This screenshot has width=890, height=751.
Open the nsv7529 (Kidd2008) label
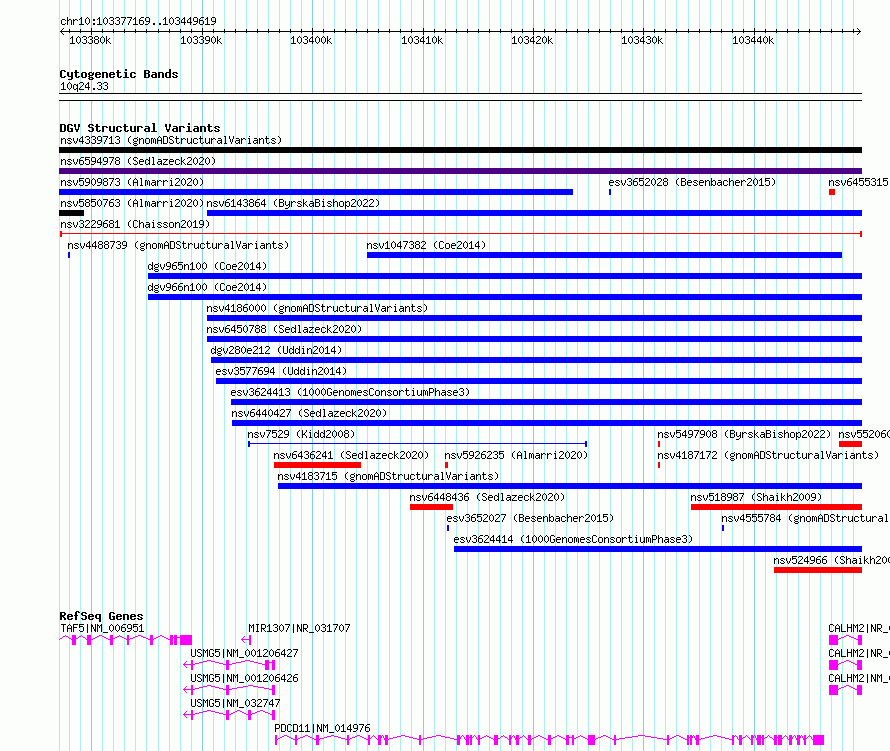pyautogui.click(x=301, y=434)
